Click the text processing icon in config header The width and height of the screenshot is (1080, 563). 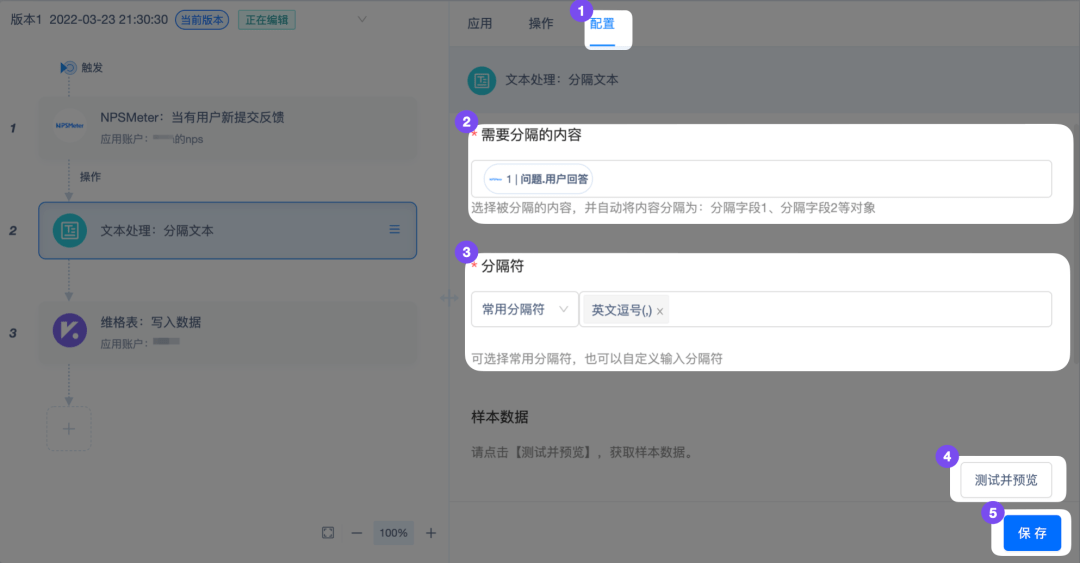click(481, 81)
